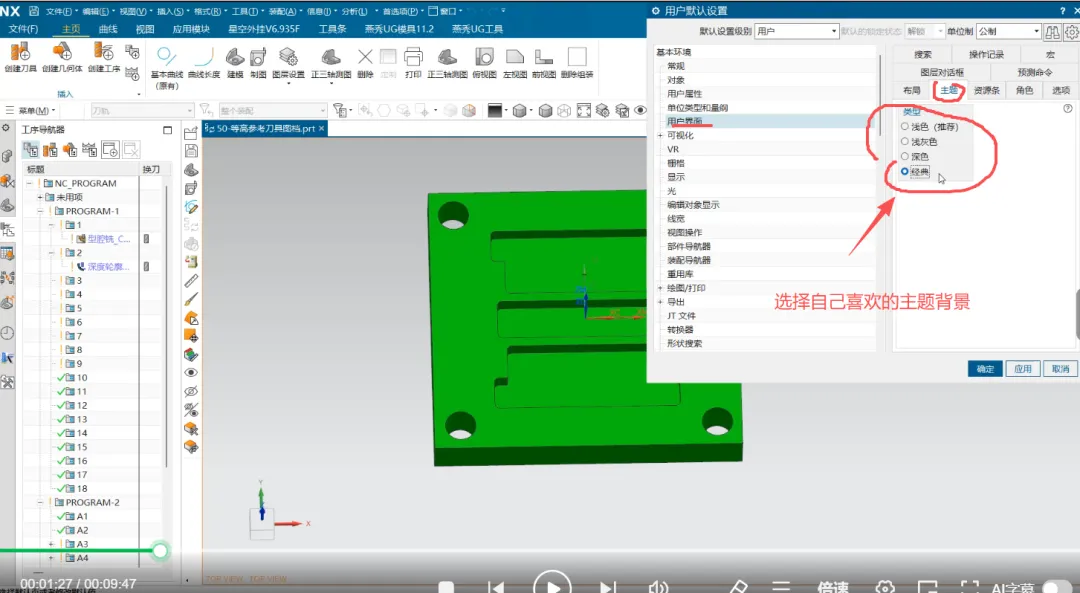
Task: Click the settings tree vertical scrollbar
Action: click(x=880, y=93)
